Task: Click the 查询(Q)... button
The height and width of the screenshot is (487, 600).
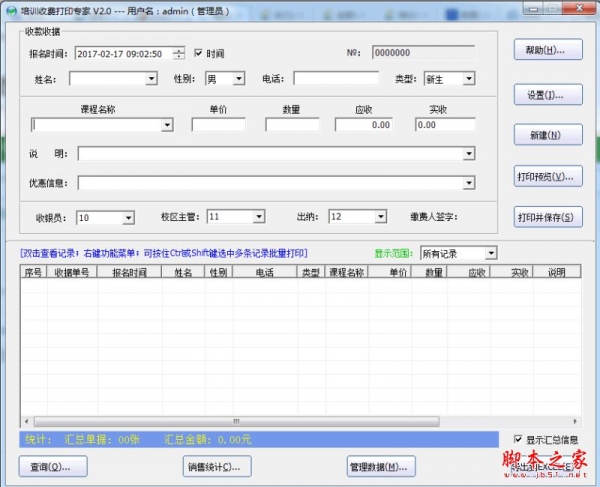Action: coord(53,466)
